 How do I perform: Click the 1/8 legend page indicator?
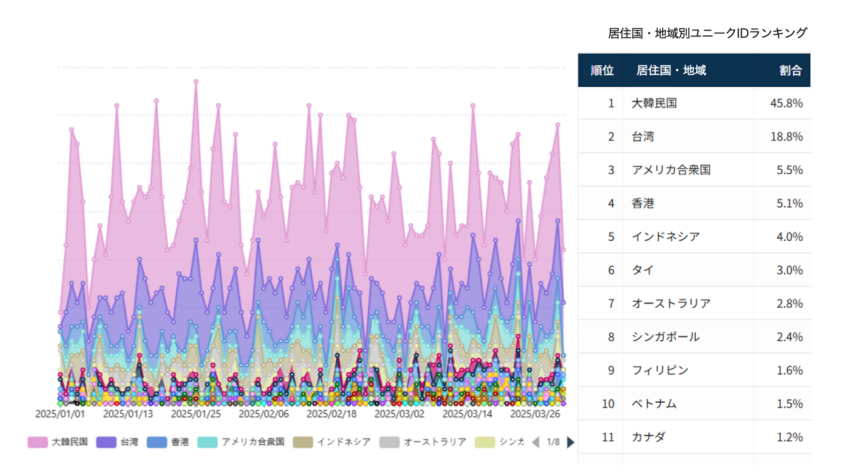(553, 442)
